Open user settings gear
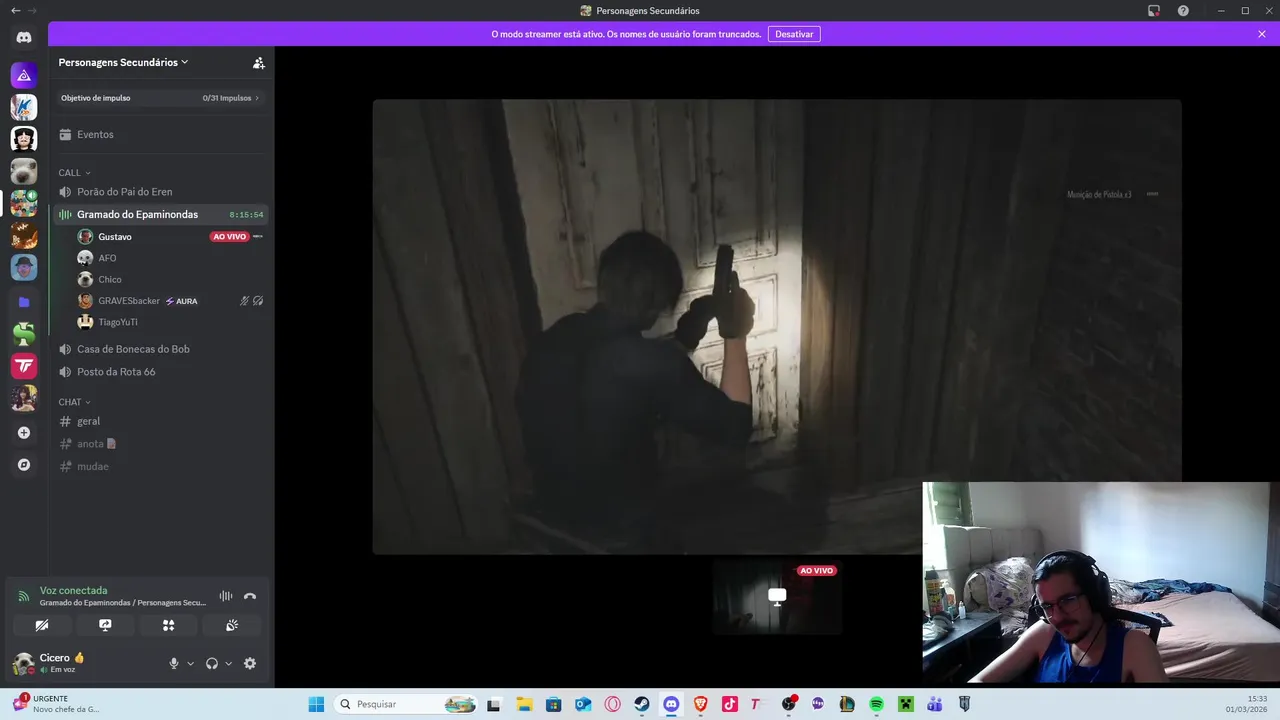This screenshot has width=1280, height=720. tap(250, 663)
